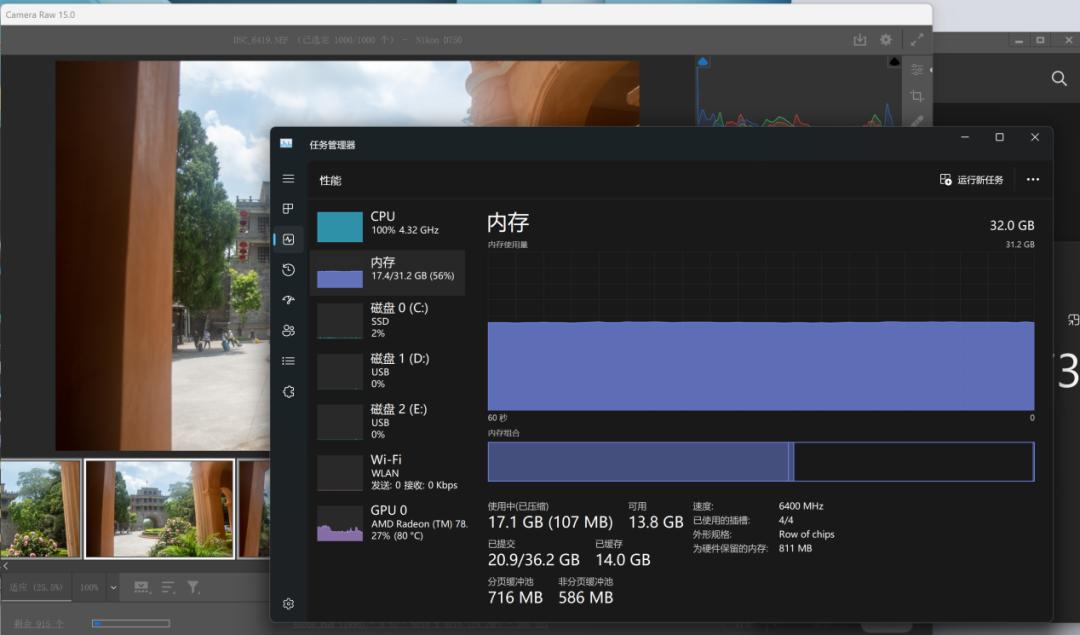Select the Crop tool in Camera Raw
Screen dimensions: 1080x635
[917, 94]
